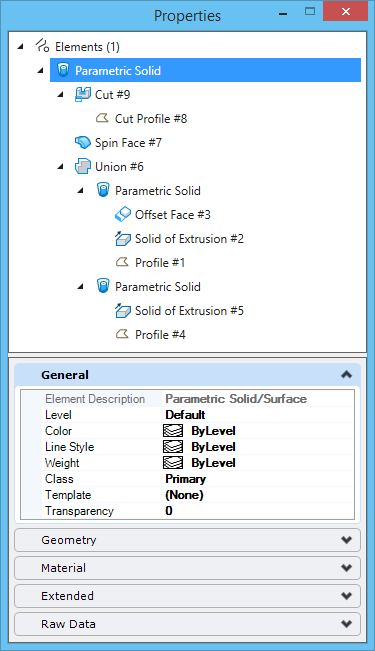Click the Class value Primary
The image size is (375, 651).
click(x=186, y=479)
